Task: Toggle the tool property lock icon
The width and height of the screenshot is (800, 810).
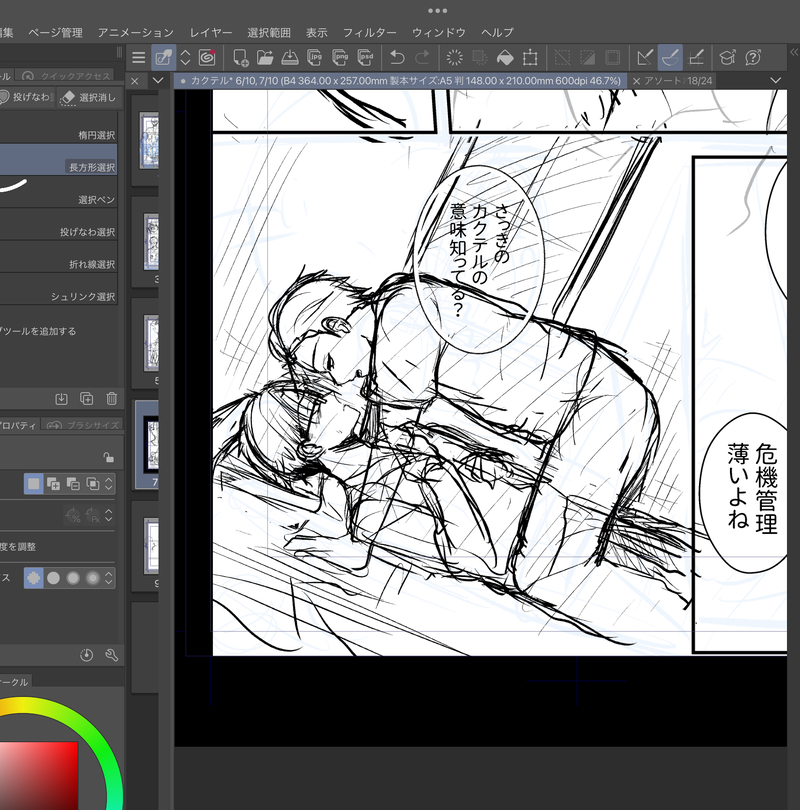Action: (108, 457)
